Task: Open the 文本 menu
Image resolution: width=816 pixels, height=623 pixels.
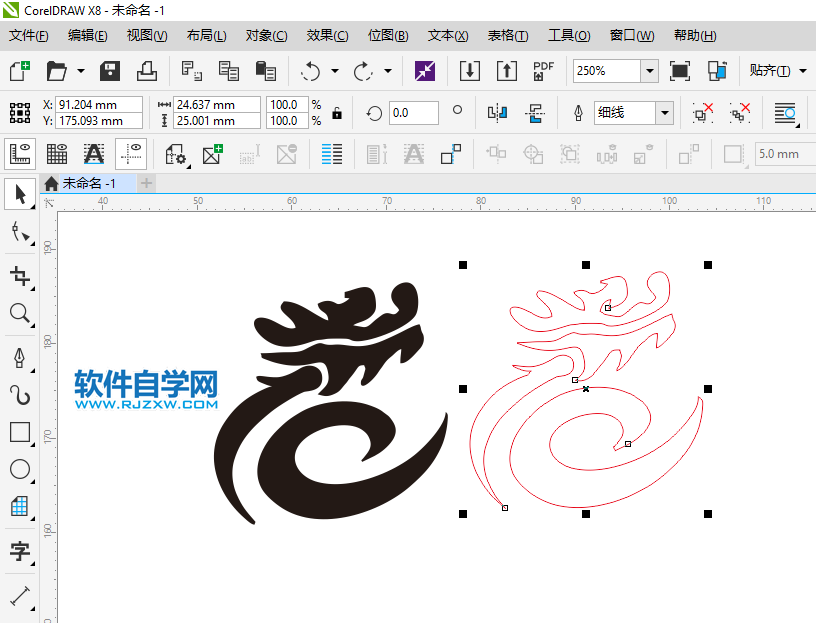Action: click(447, 35)
